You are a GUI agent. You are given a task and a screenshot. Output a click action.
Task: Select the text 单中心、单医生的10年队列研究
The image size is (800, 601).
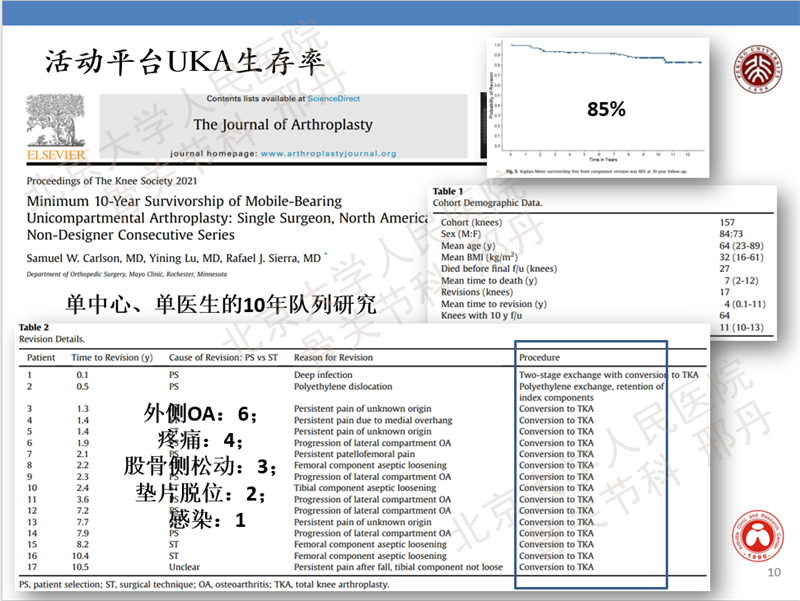[x=221, y=303]
